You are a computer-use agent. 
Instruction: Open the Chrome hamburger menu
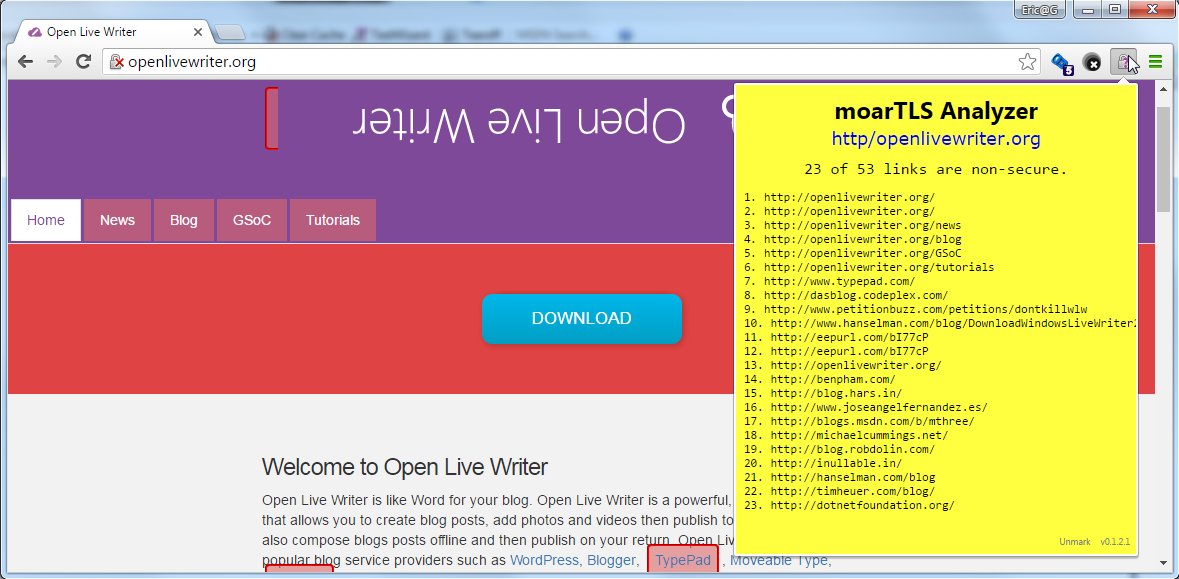(1156, 62)
